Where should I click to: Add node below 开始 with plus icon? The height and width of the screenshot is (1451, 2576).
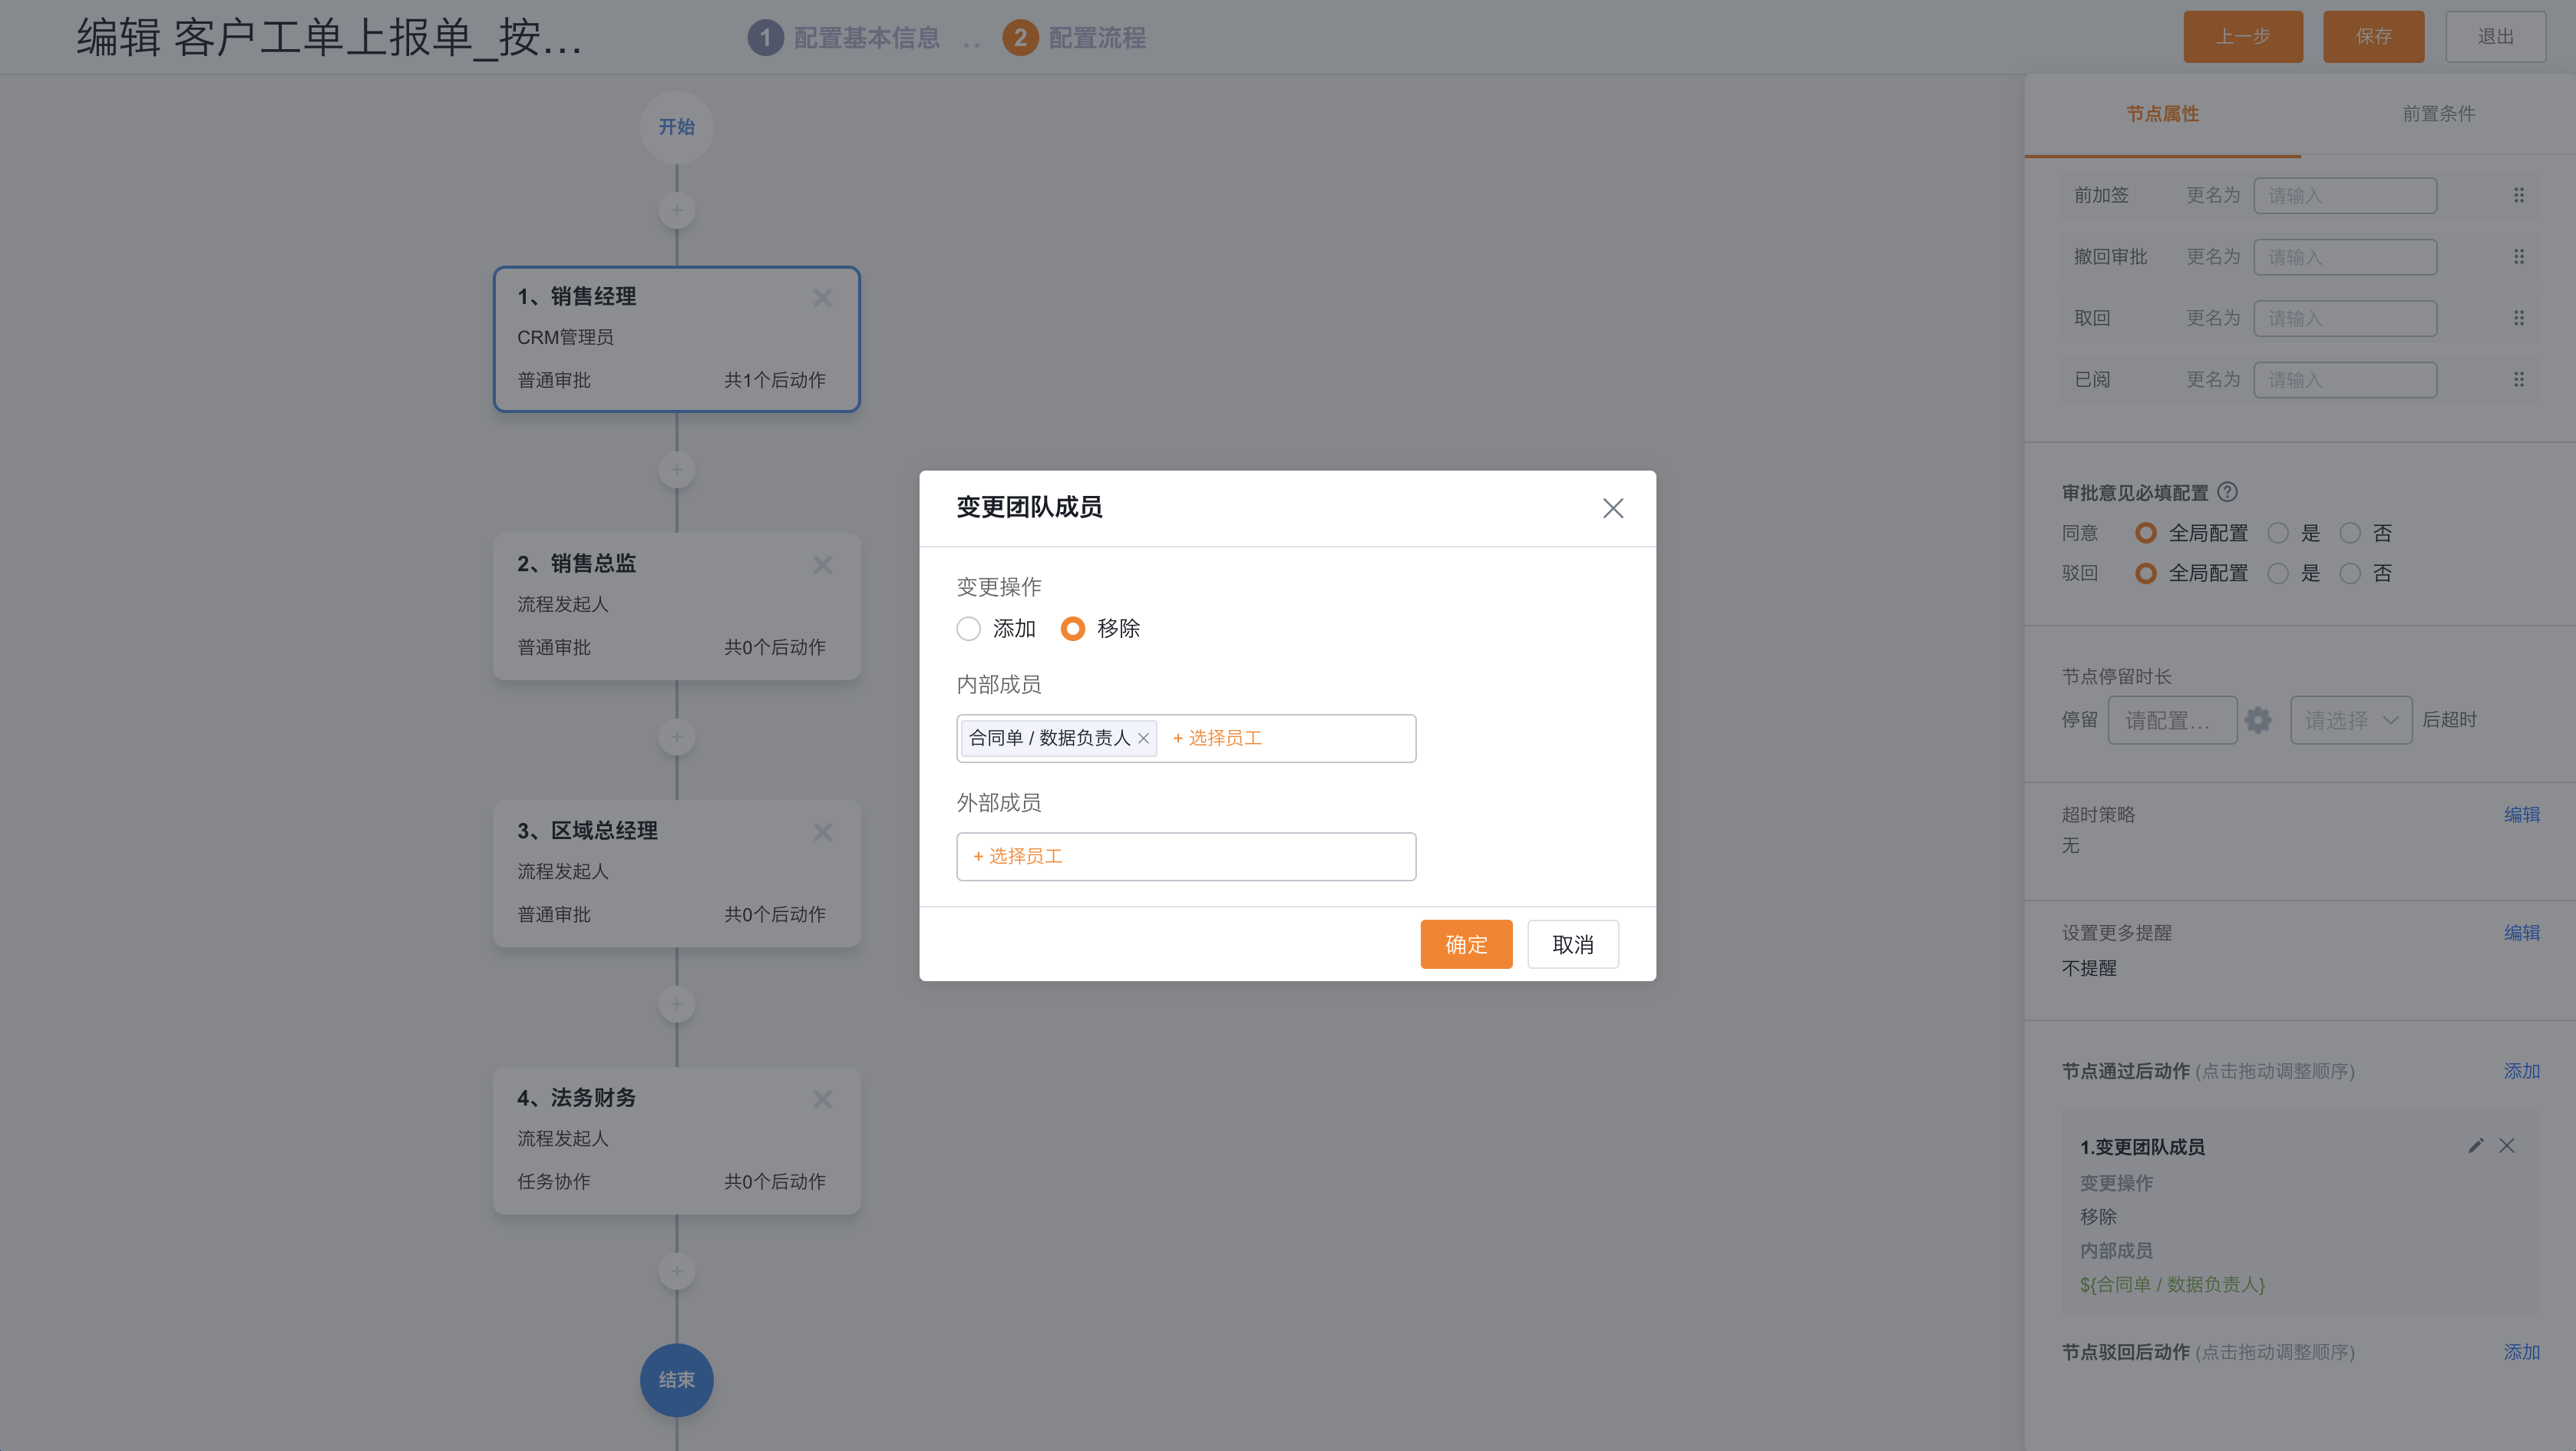coord(677,210)
